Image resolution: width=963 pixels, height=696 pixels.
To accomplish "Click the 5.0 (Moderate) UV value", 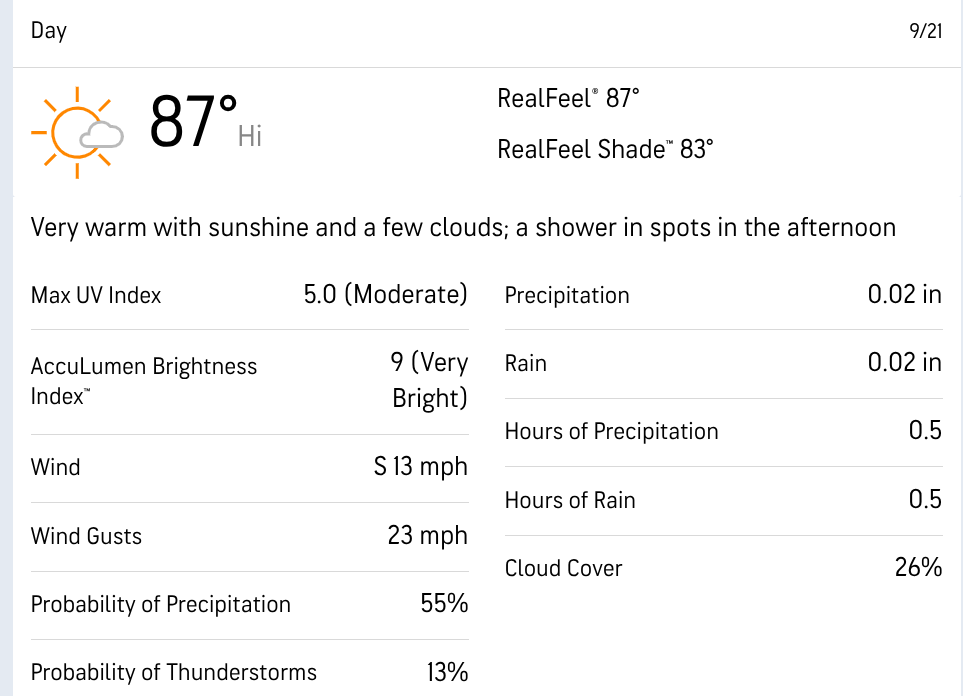I will (x=386, y=295).
